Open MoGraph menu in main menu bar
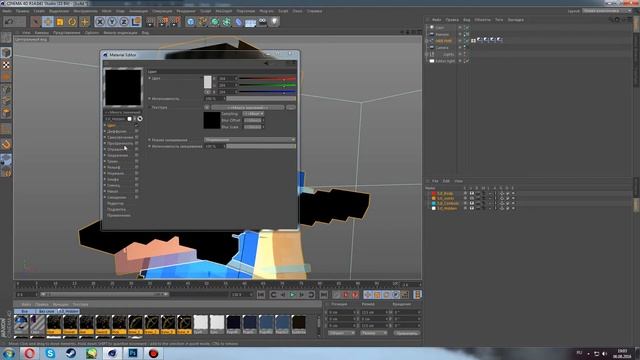 tap(223, 11)
